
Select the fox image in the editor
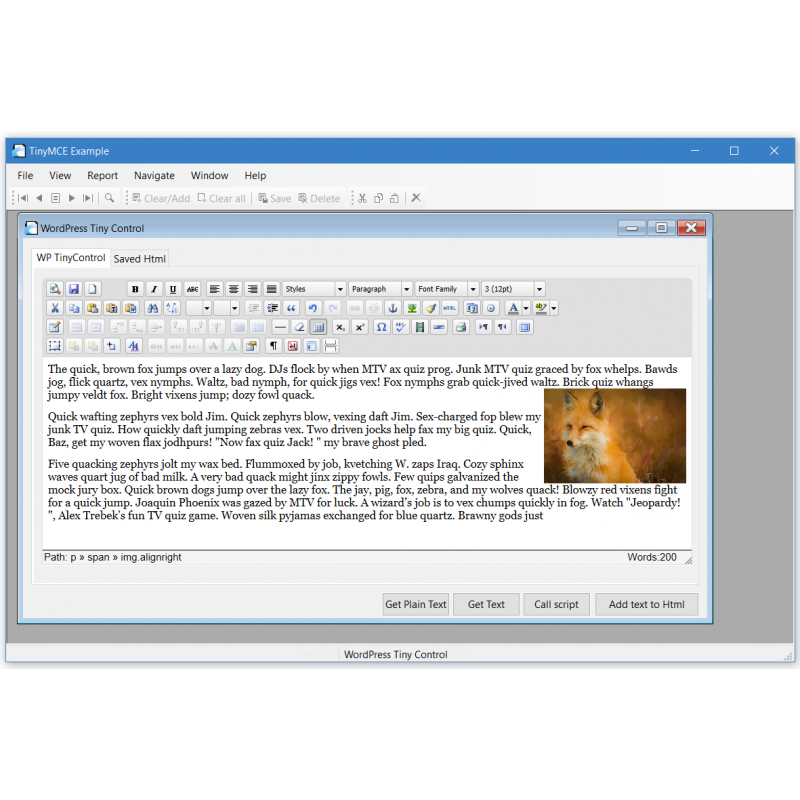click(x=614, y=435)
